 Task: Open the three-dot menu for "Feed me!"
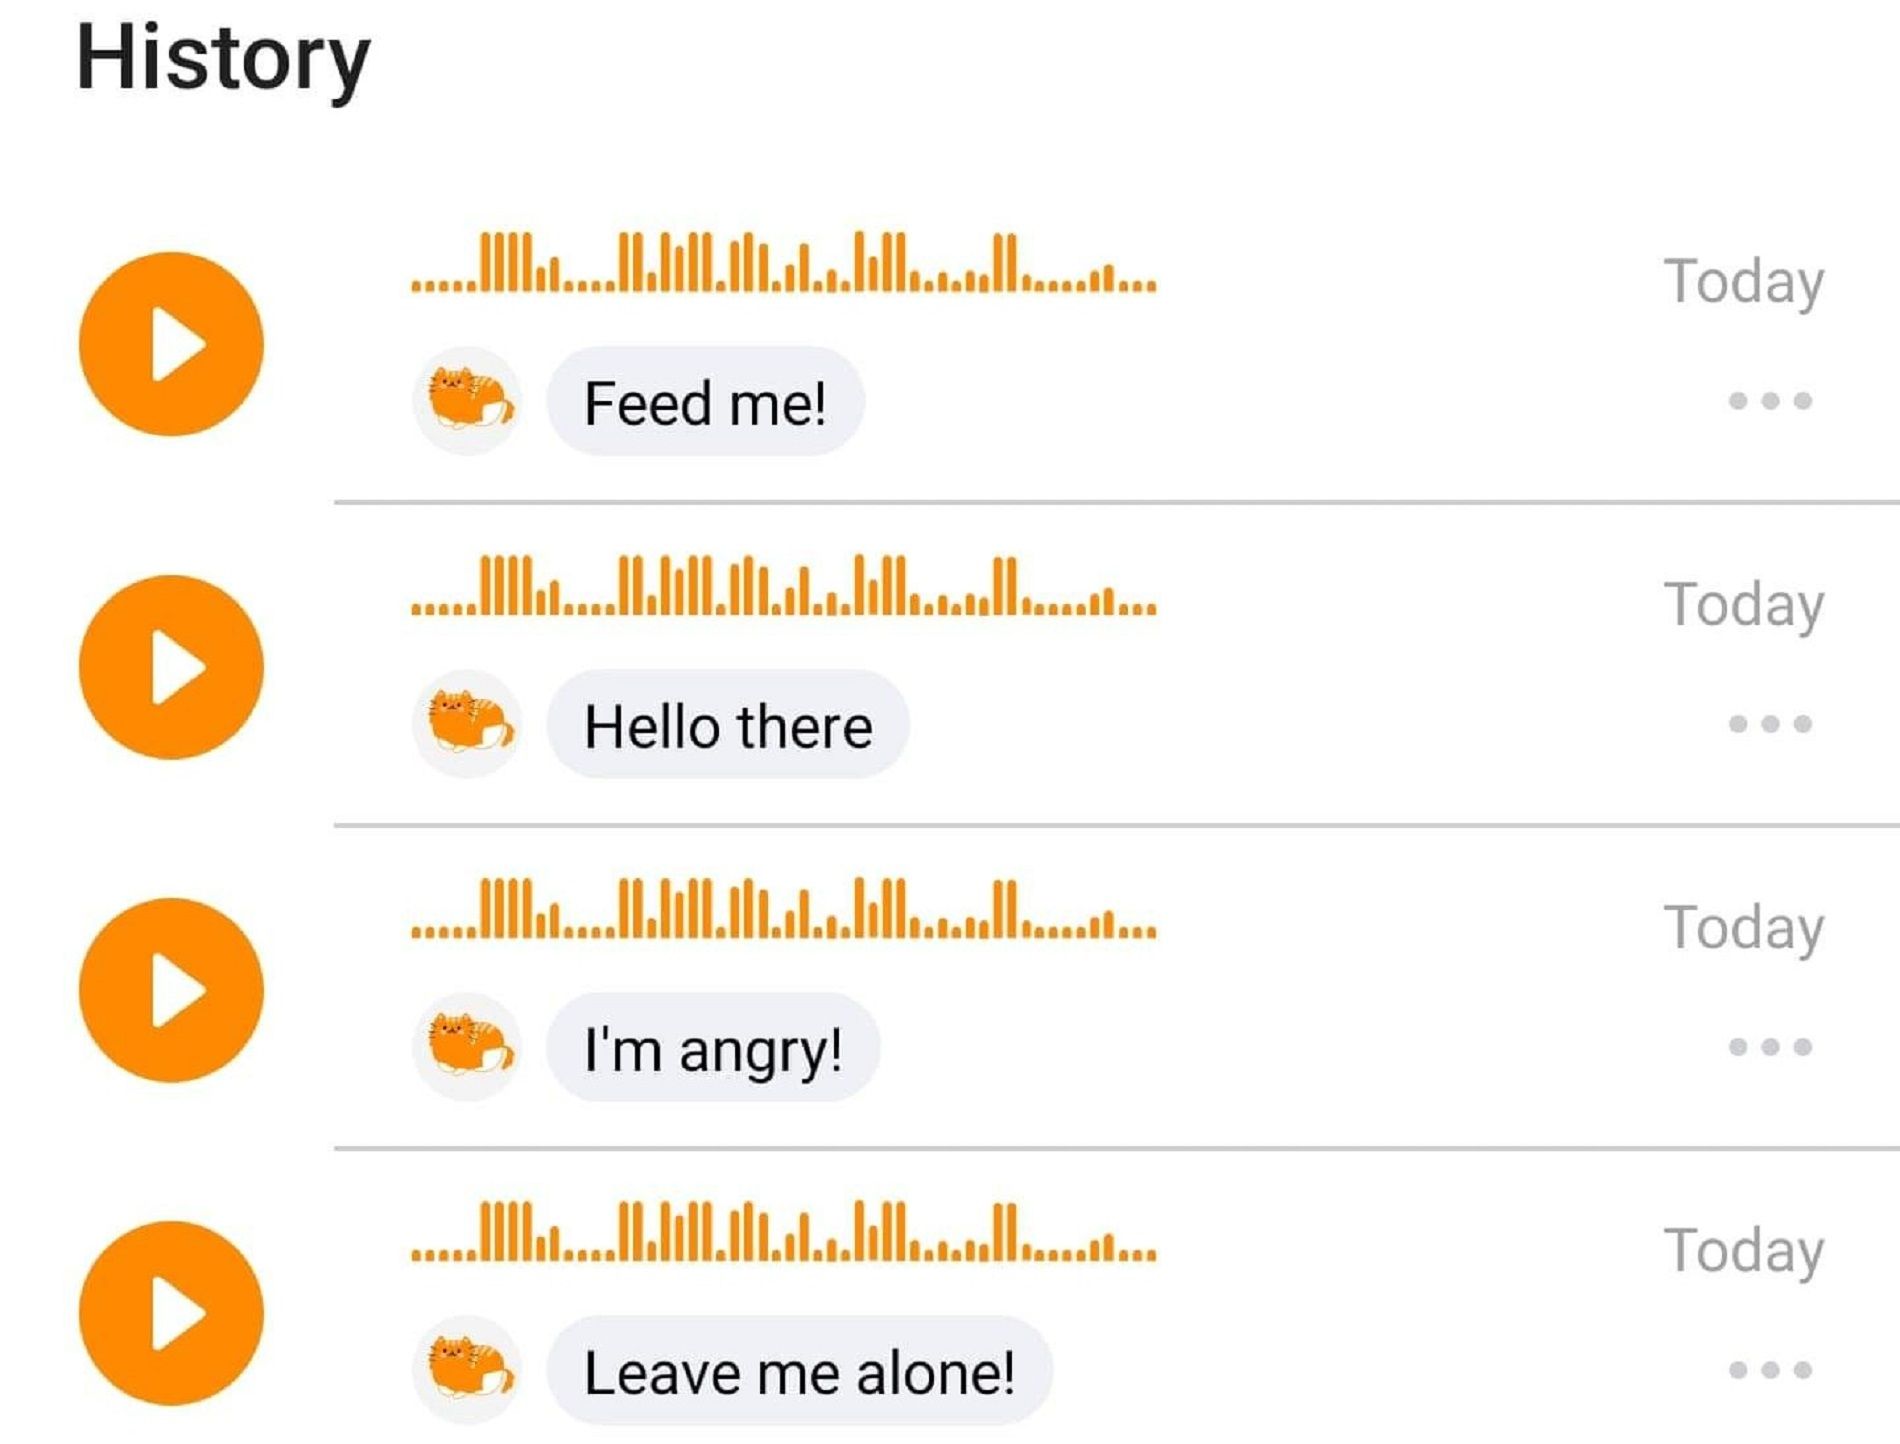coord(1770,401)
